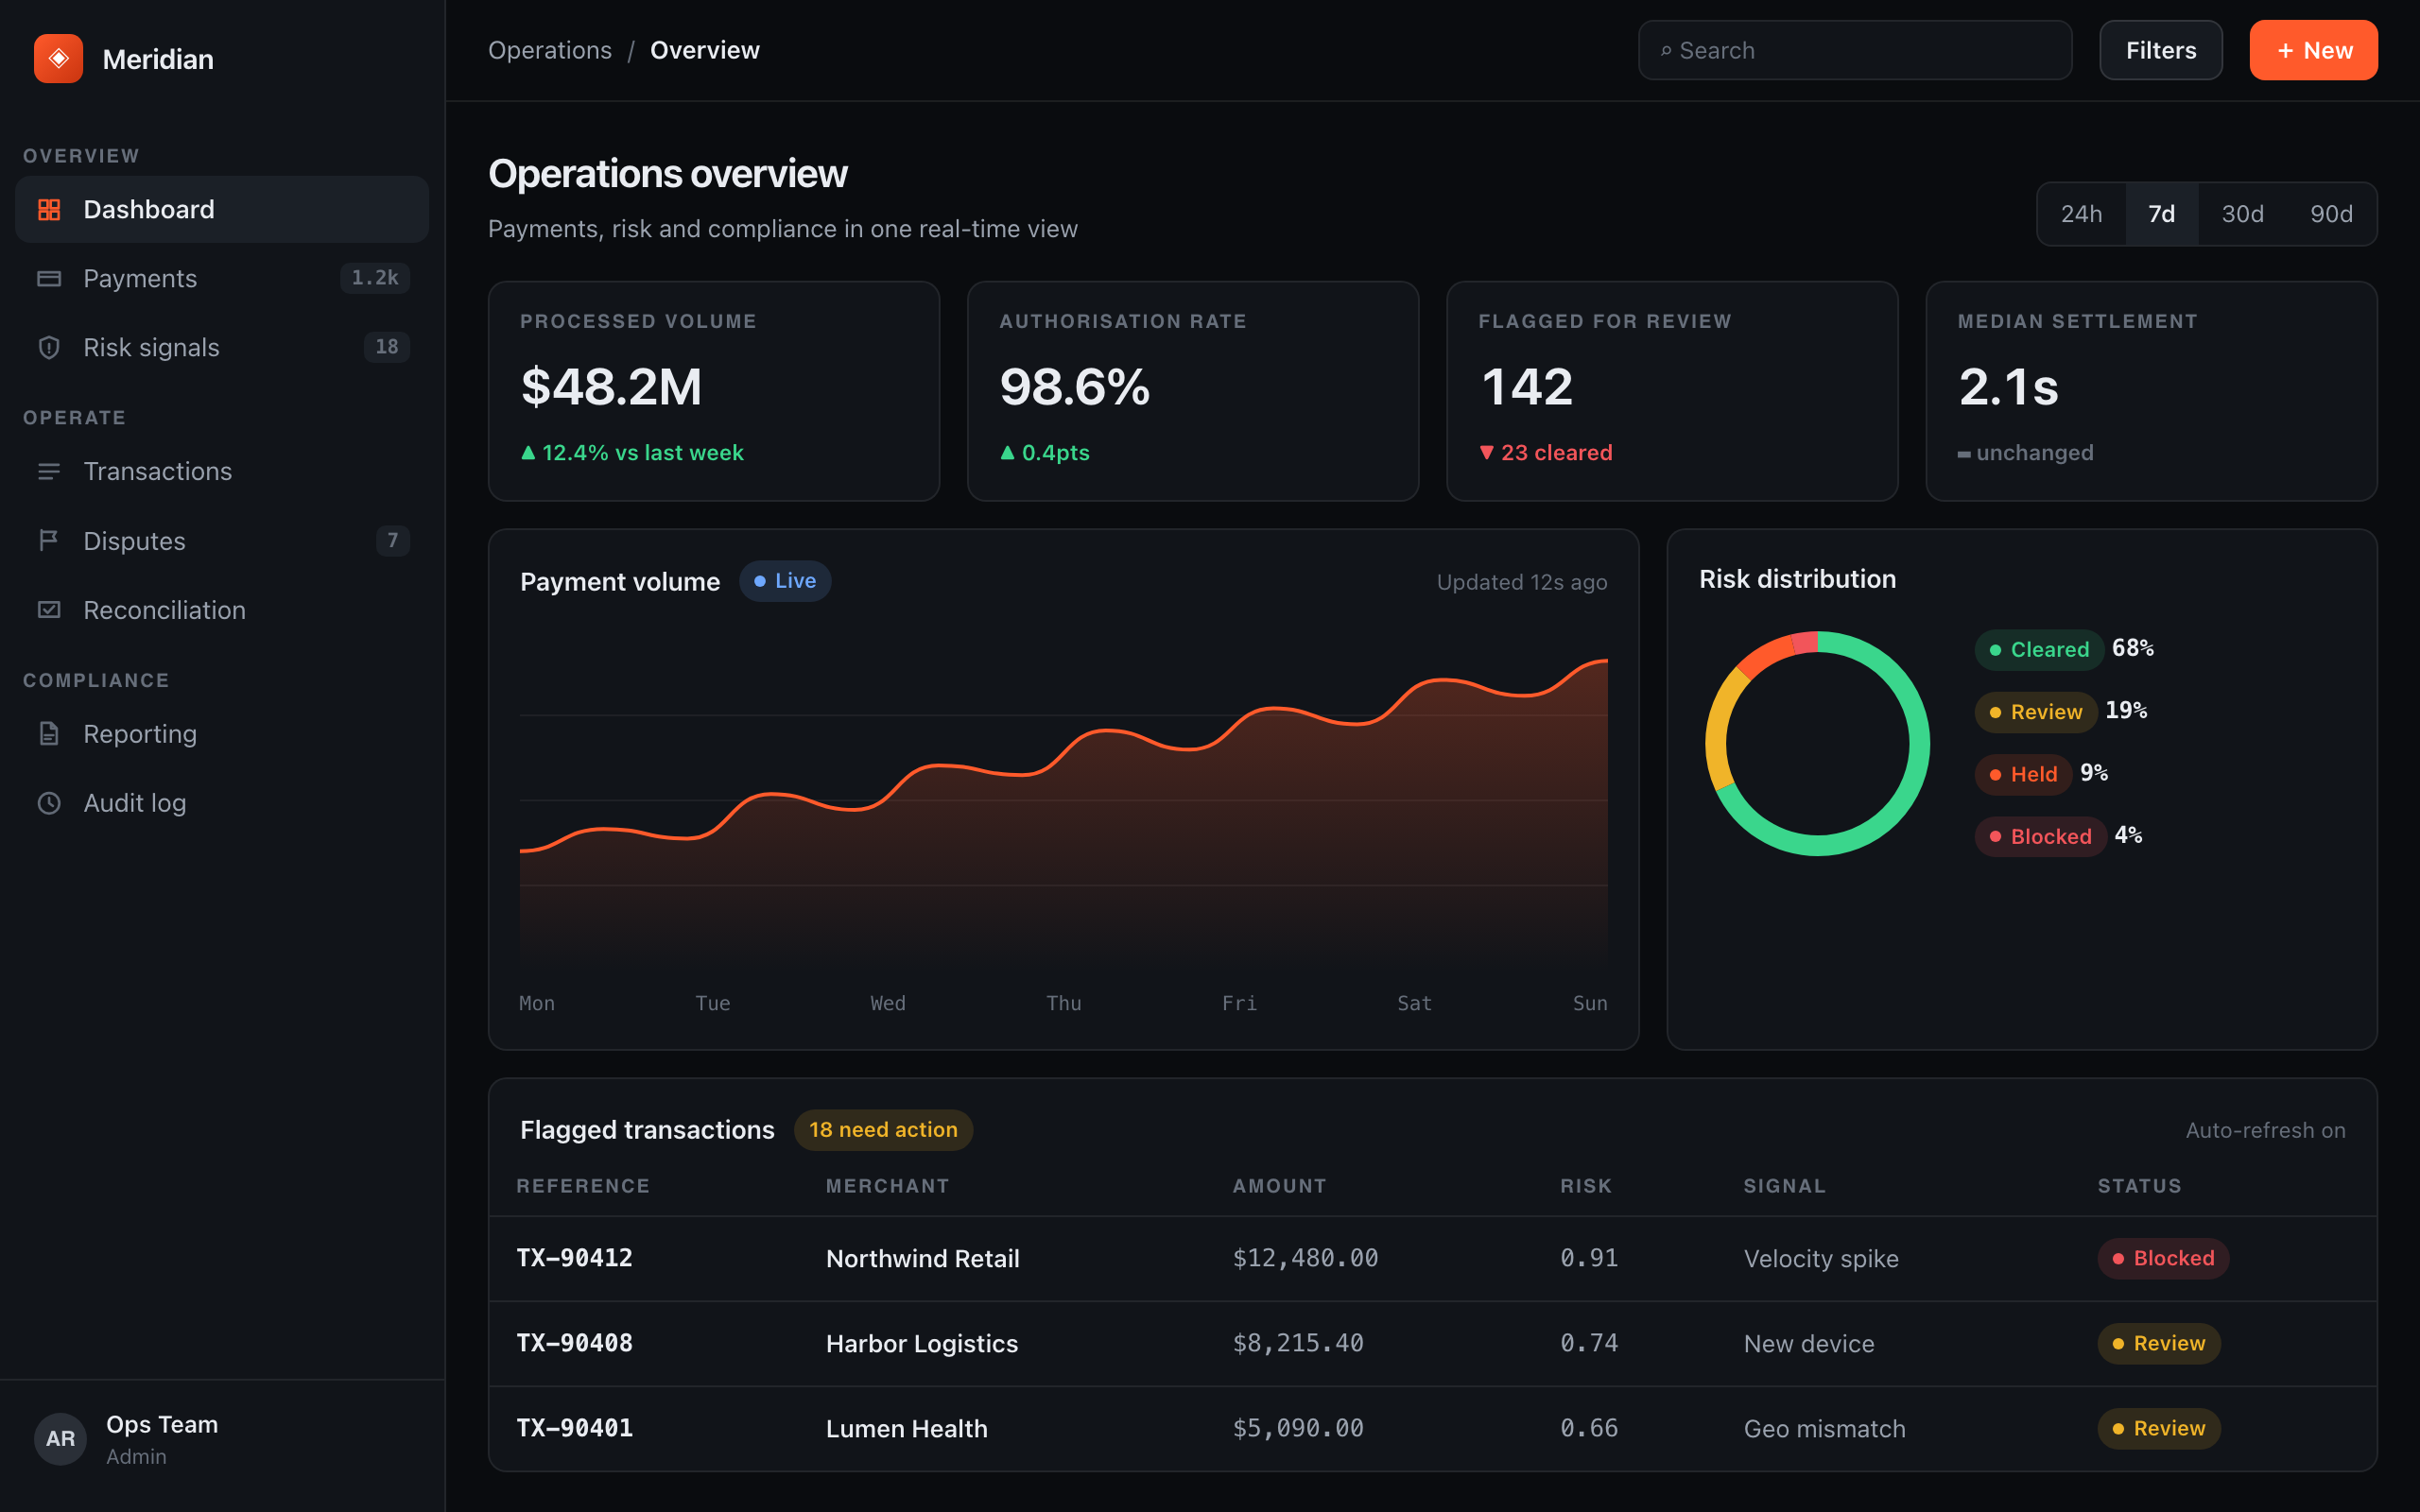Click the Payments 1.2k count badge
This screenshot has height=1512, width=2420.
tap(375, 278)
